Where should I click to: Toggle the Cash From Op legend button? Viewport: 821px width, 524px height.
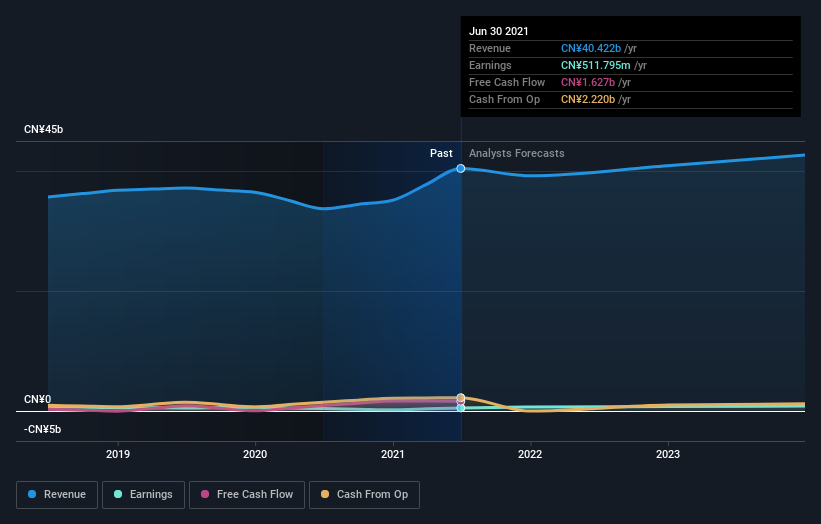[364, 495]
